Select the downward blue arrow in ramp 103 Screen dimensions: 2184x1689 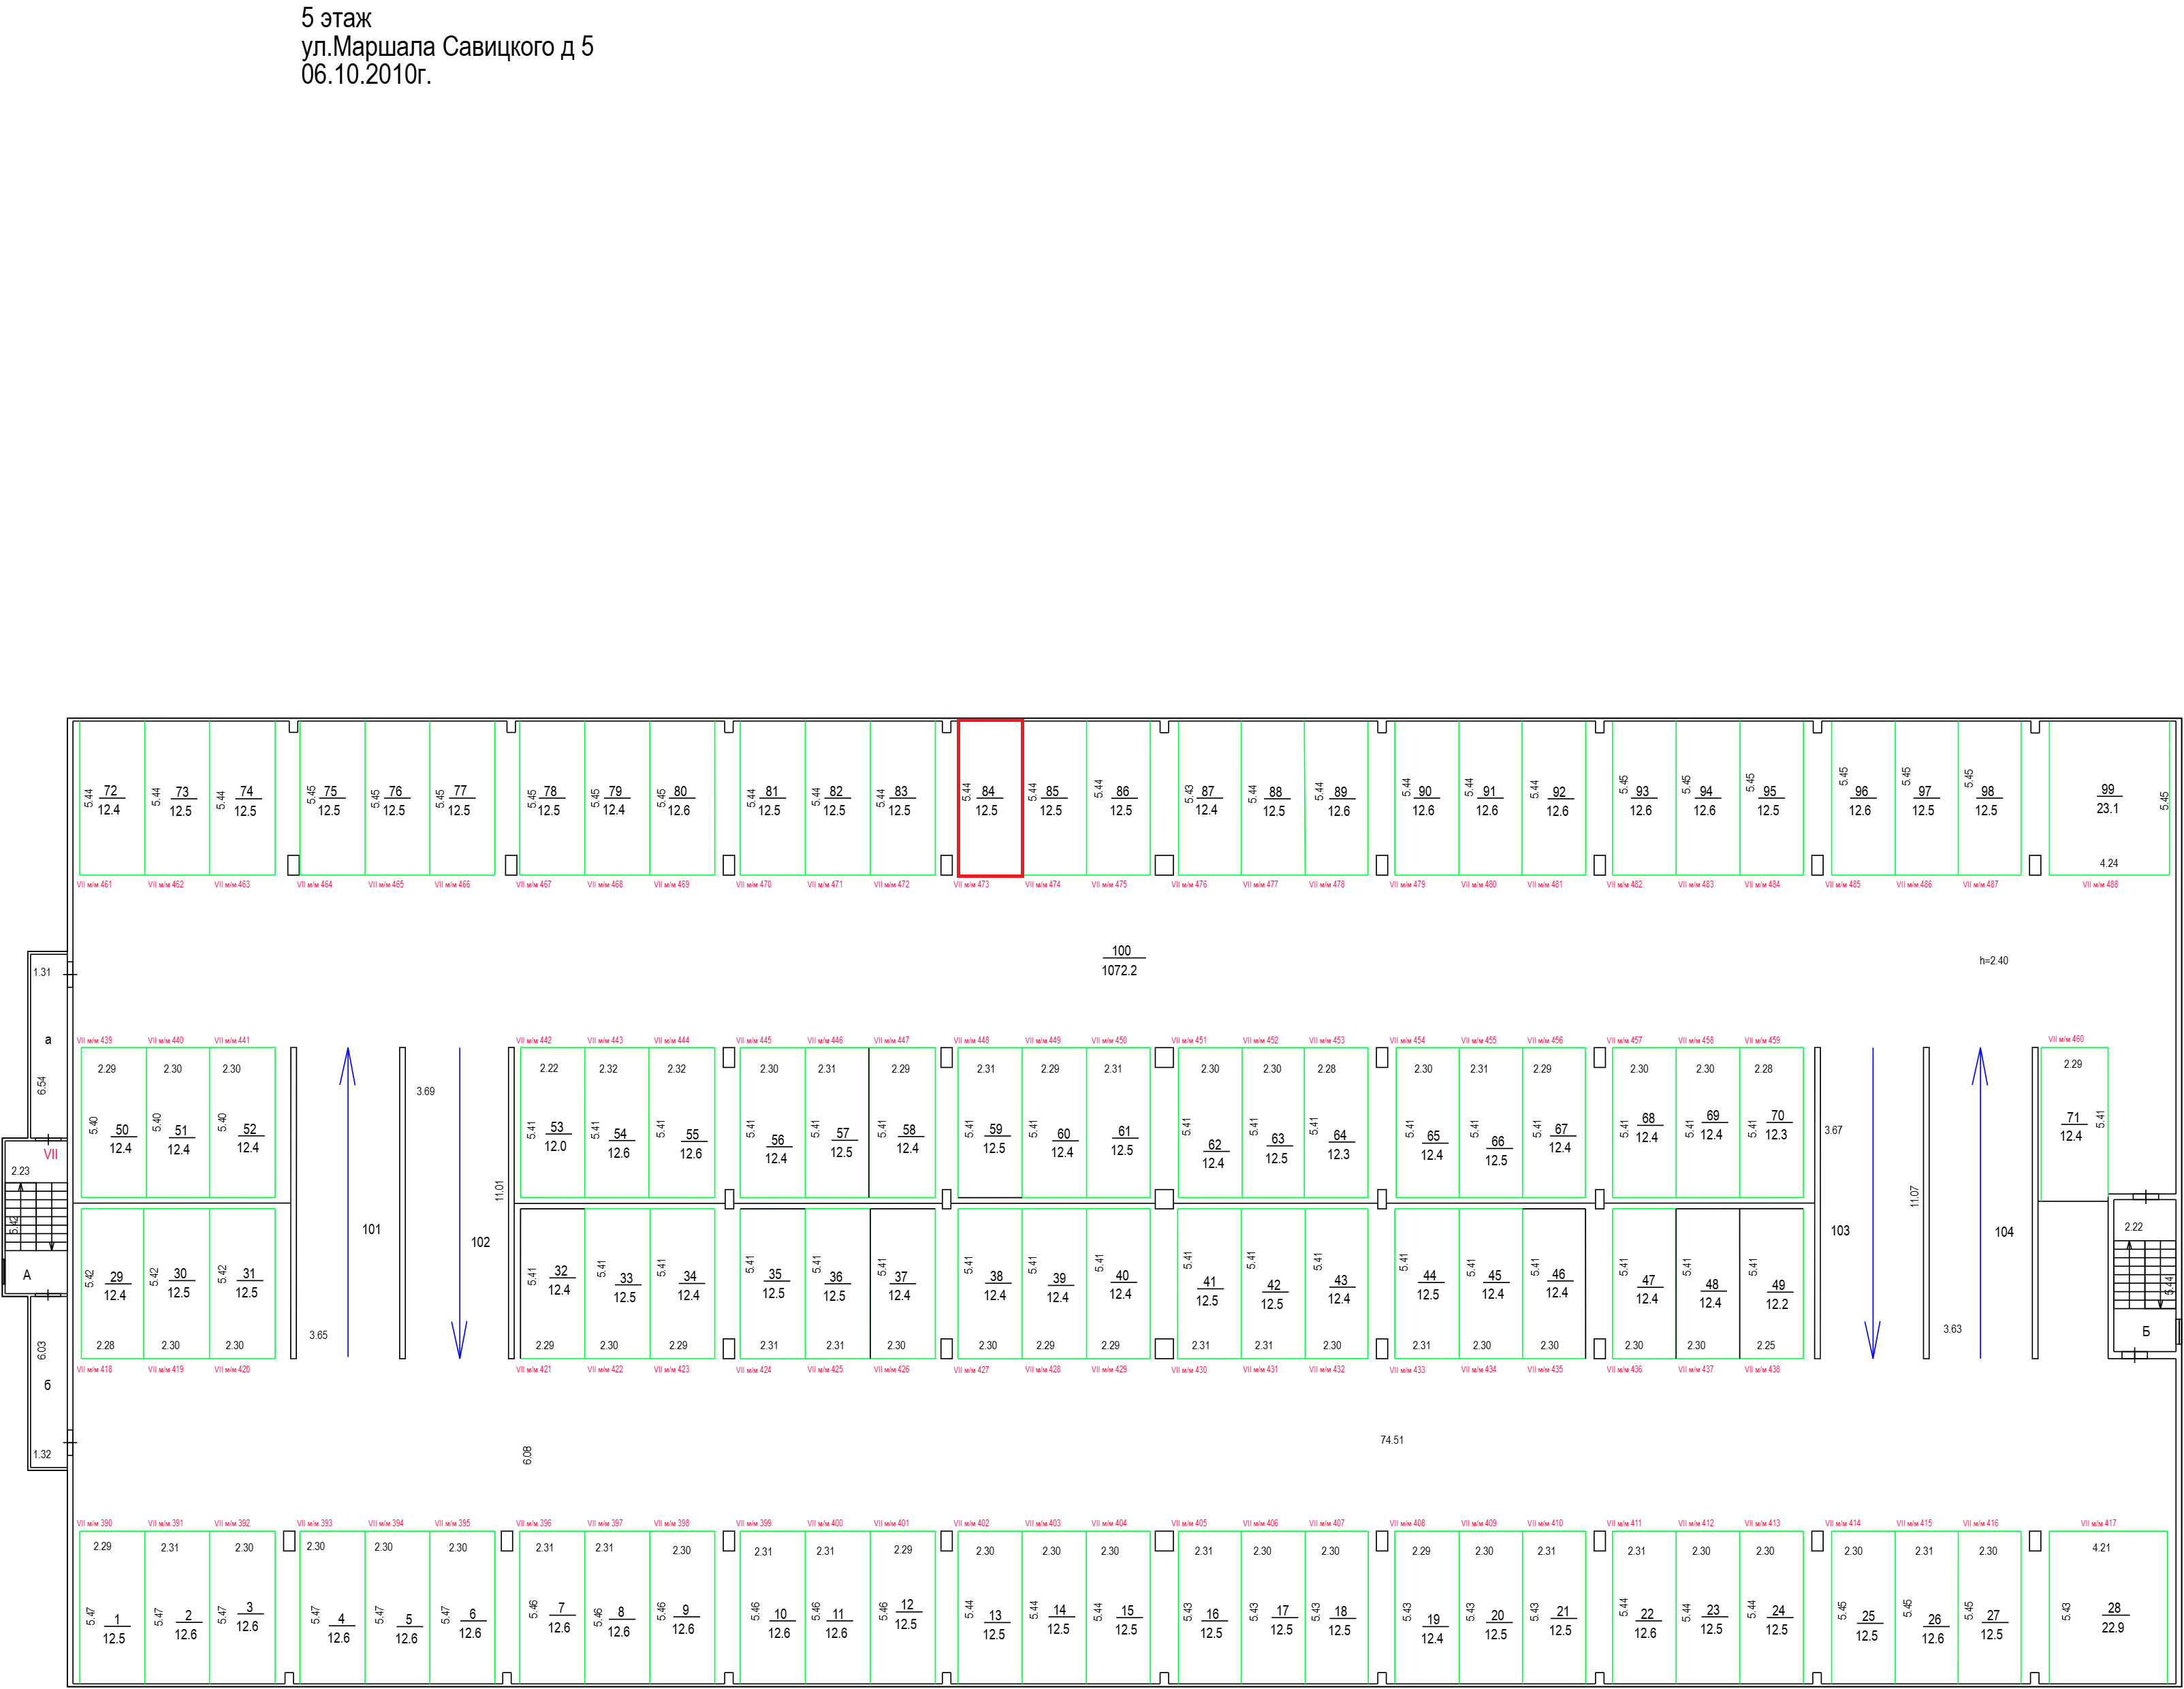tap(1873, 1203)
